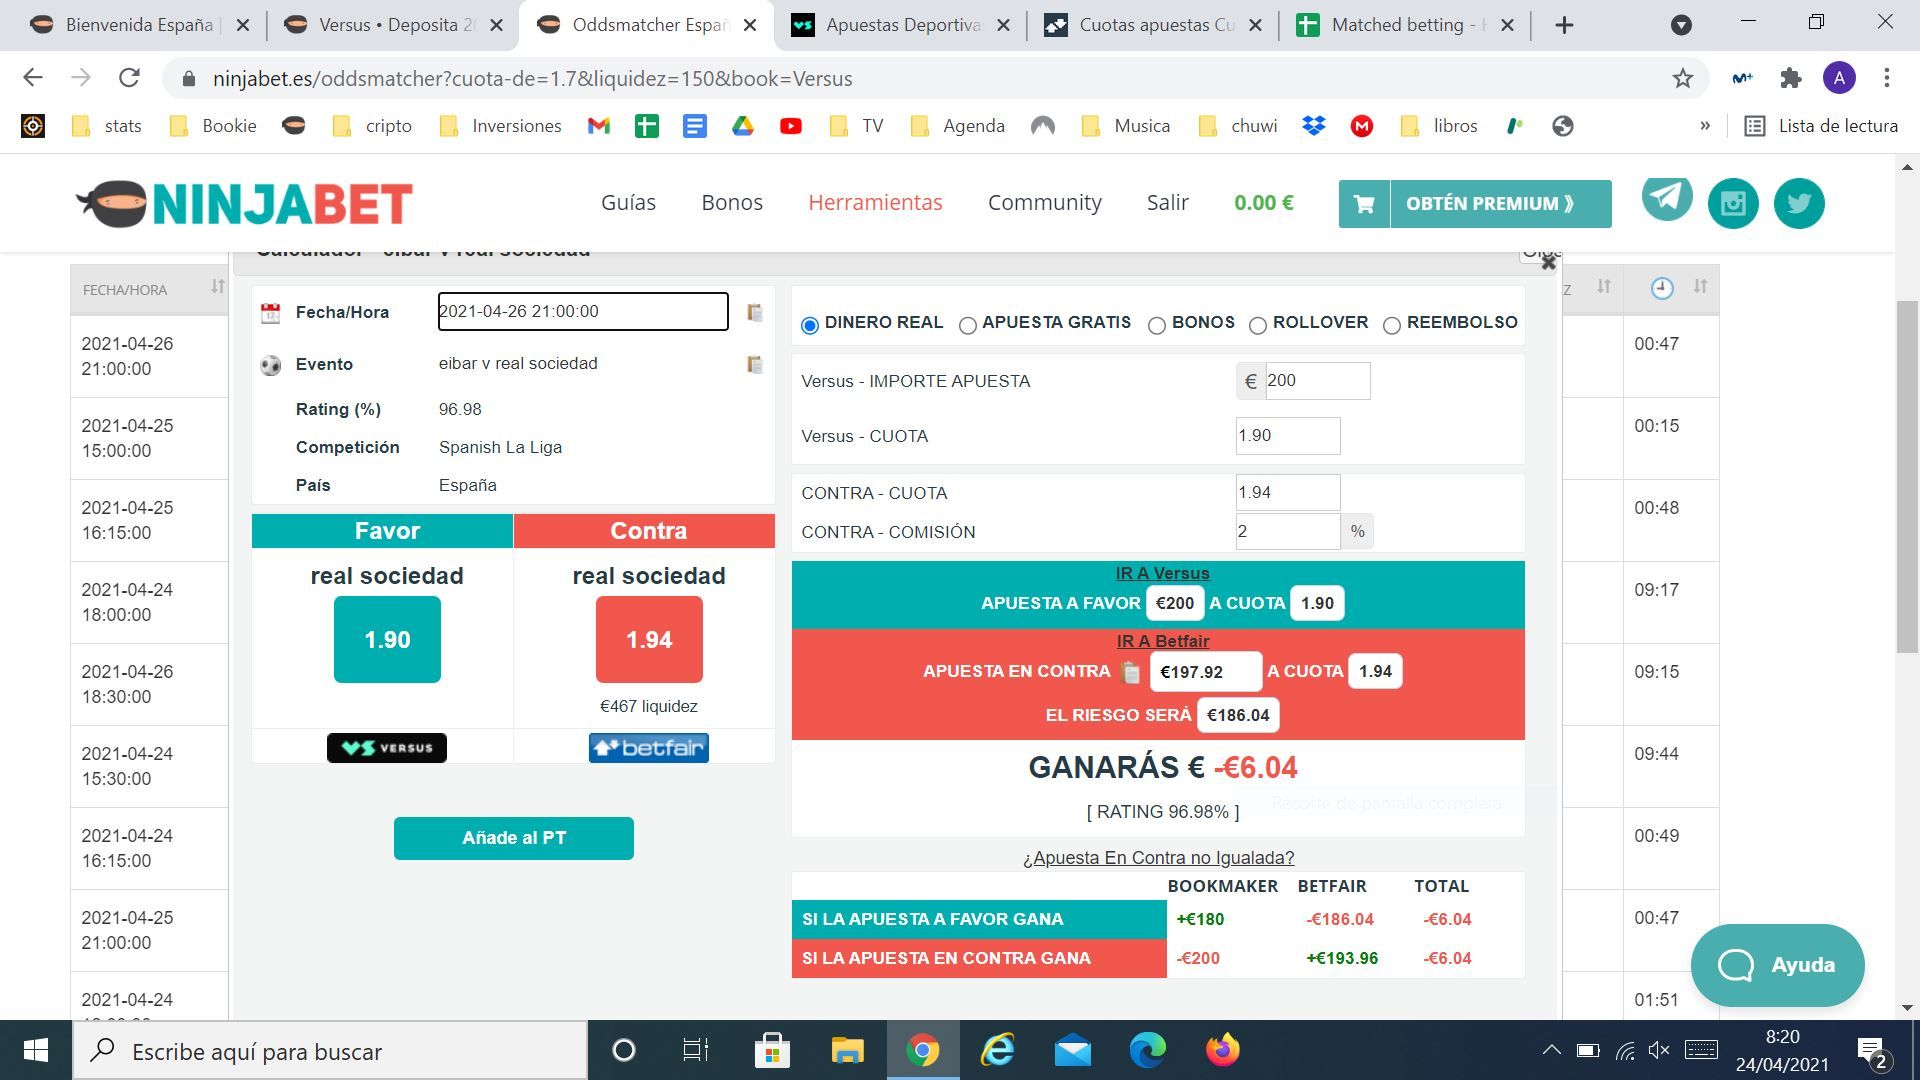Follow IR A Betfair link
Screen dimensions: 1920x1080
tap(1162, 641)
